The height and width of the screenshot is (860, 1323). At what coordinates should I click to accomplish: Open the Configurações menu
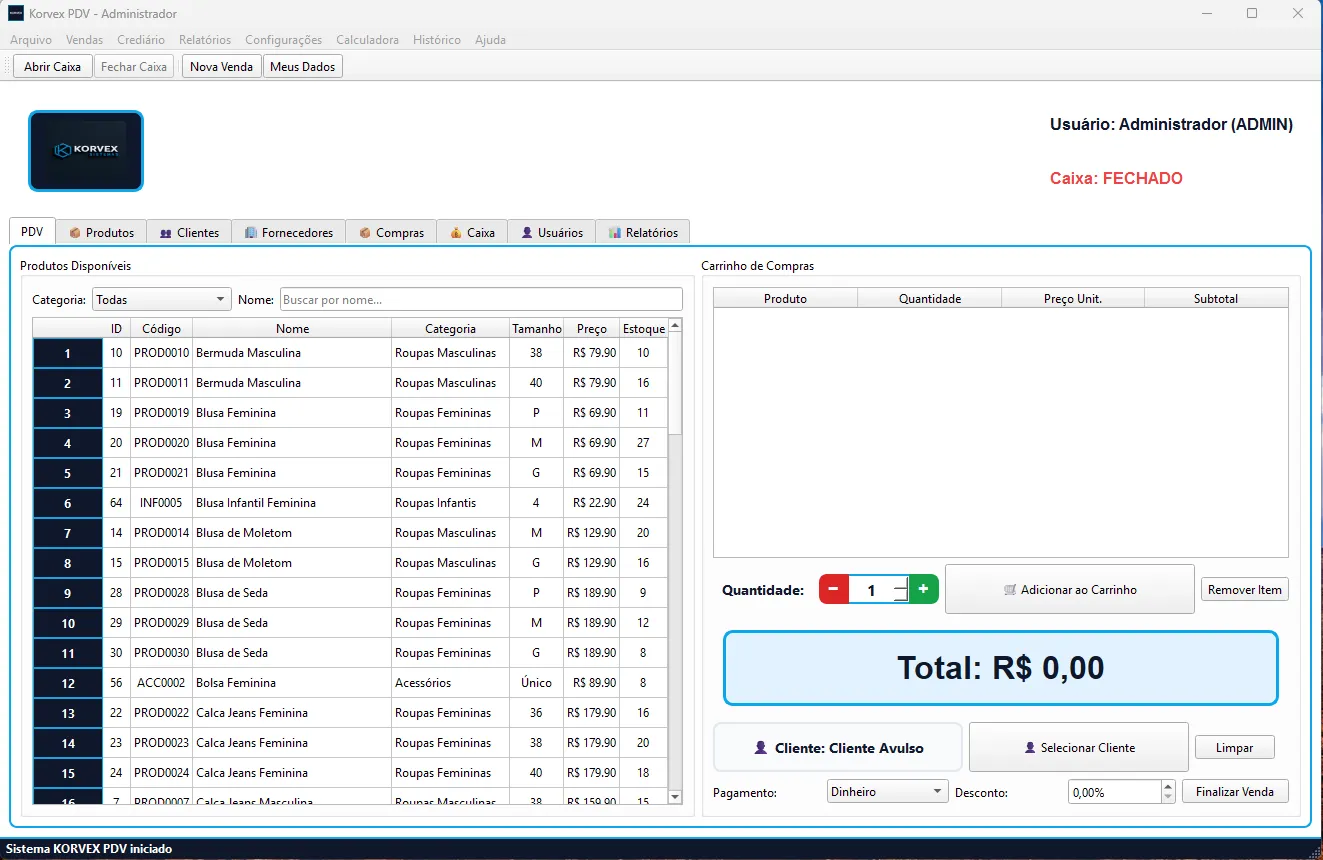click(283, 40)
